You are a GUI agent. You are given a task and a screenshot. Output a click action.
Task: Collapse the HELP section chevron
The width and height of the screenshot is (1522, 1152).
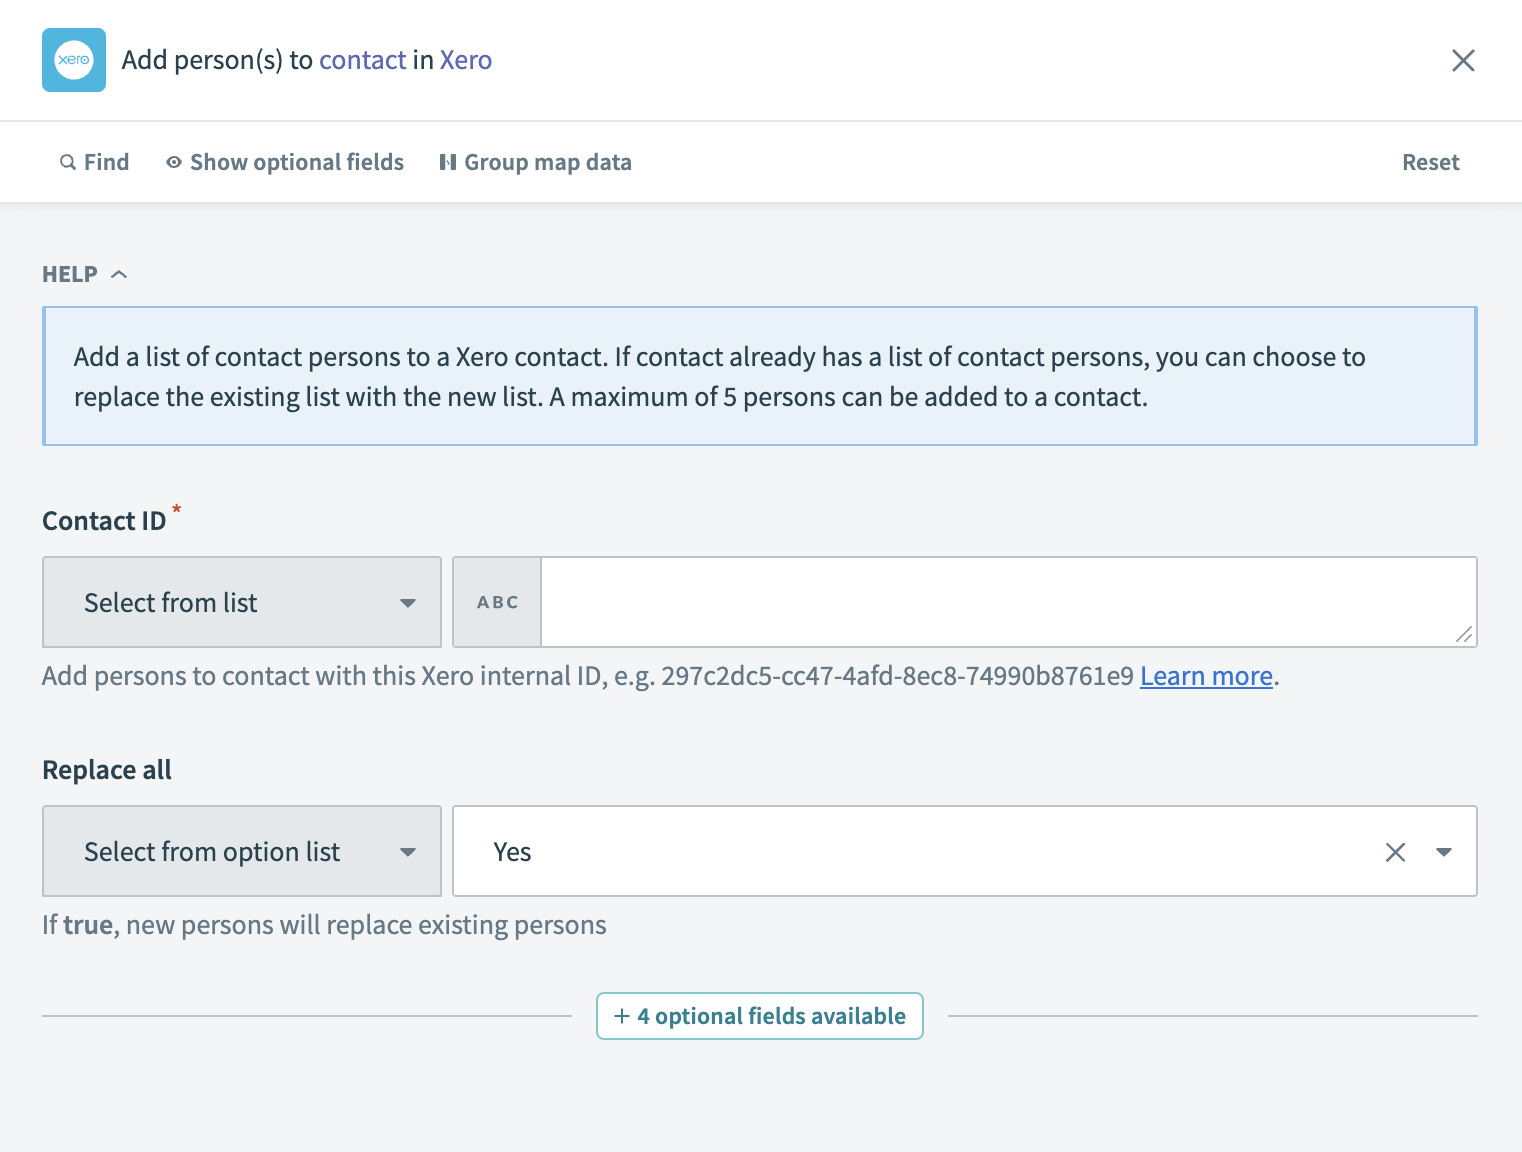coord(120,273)
